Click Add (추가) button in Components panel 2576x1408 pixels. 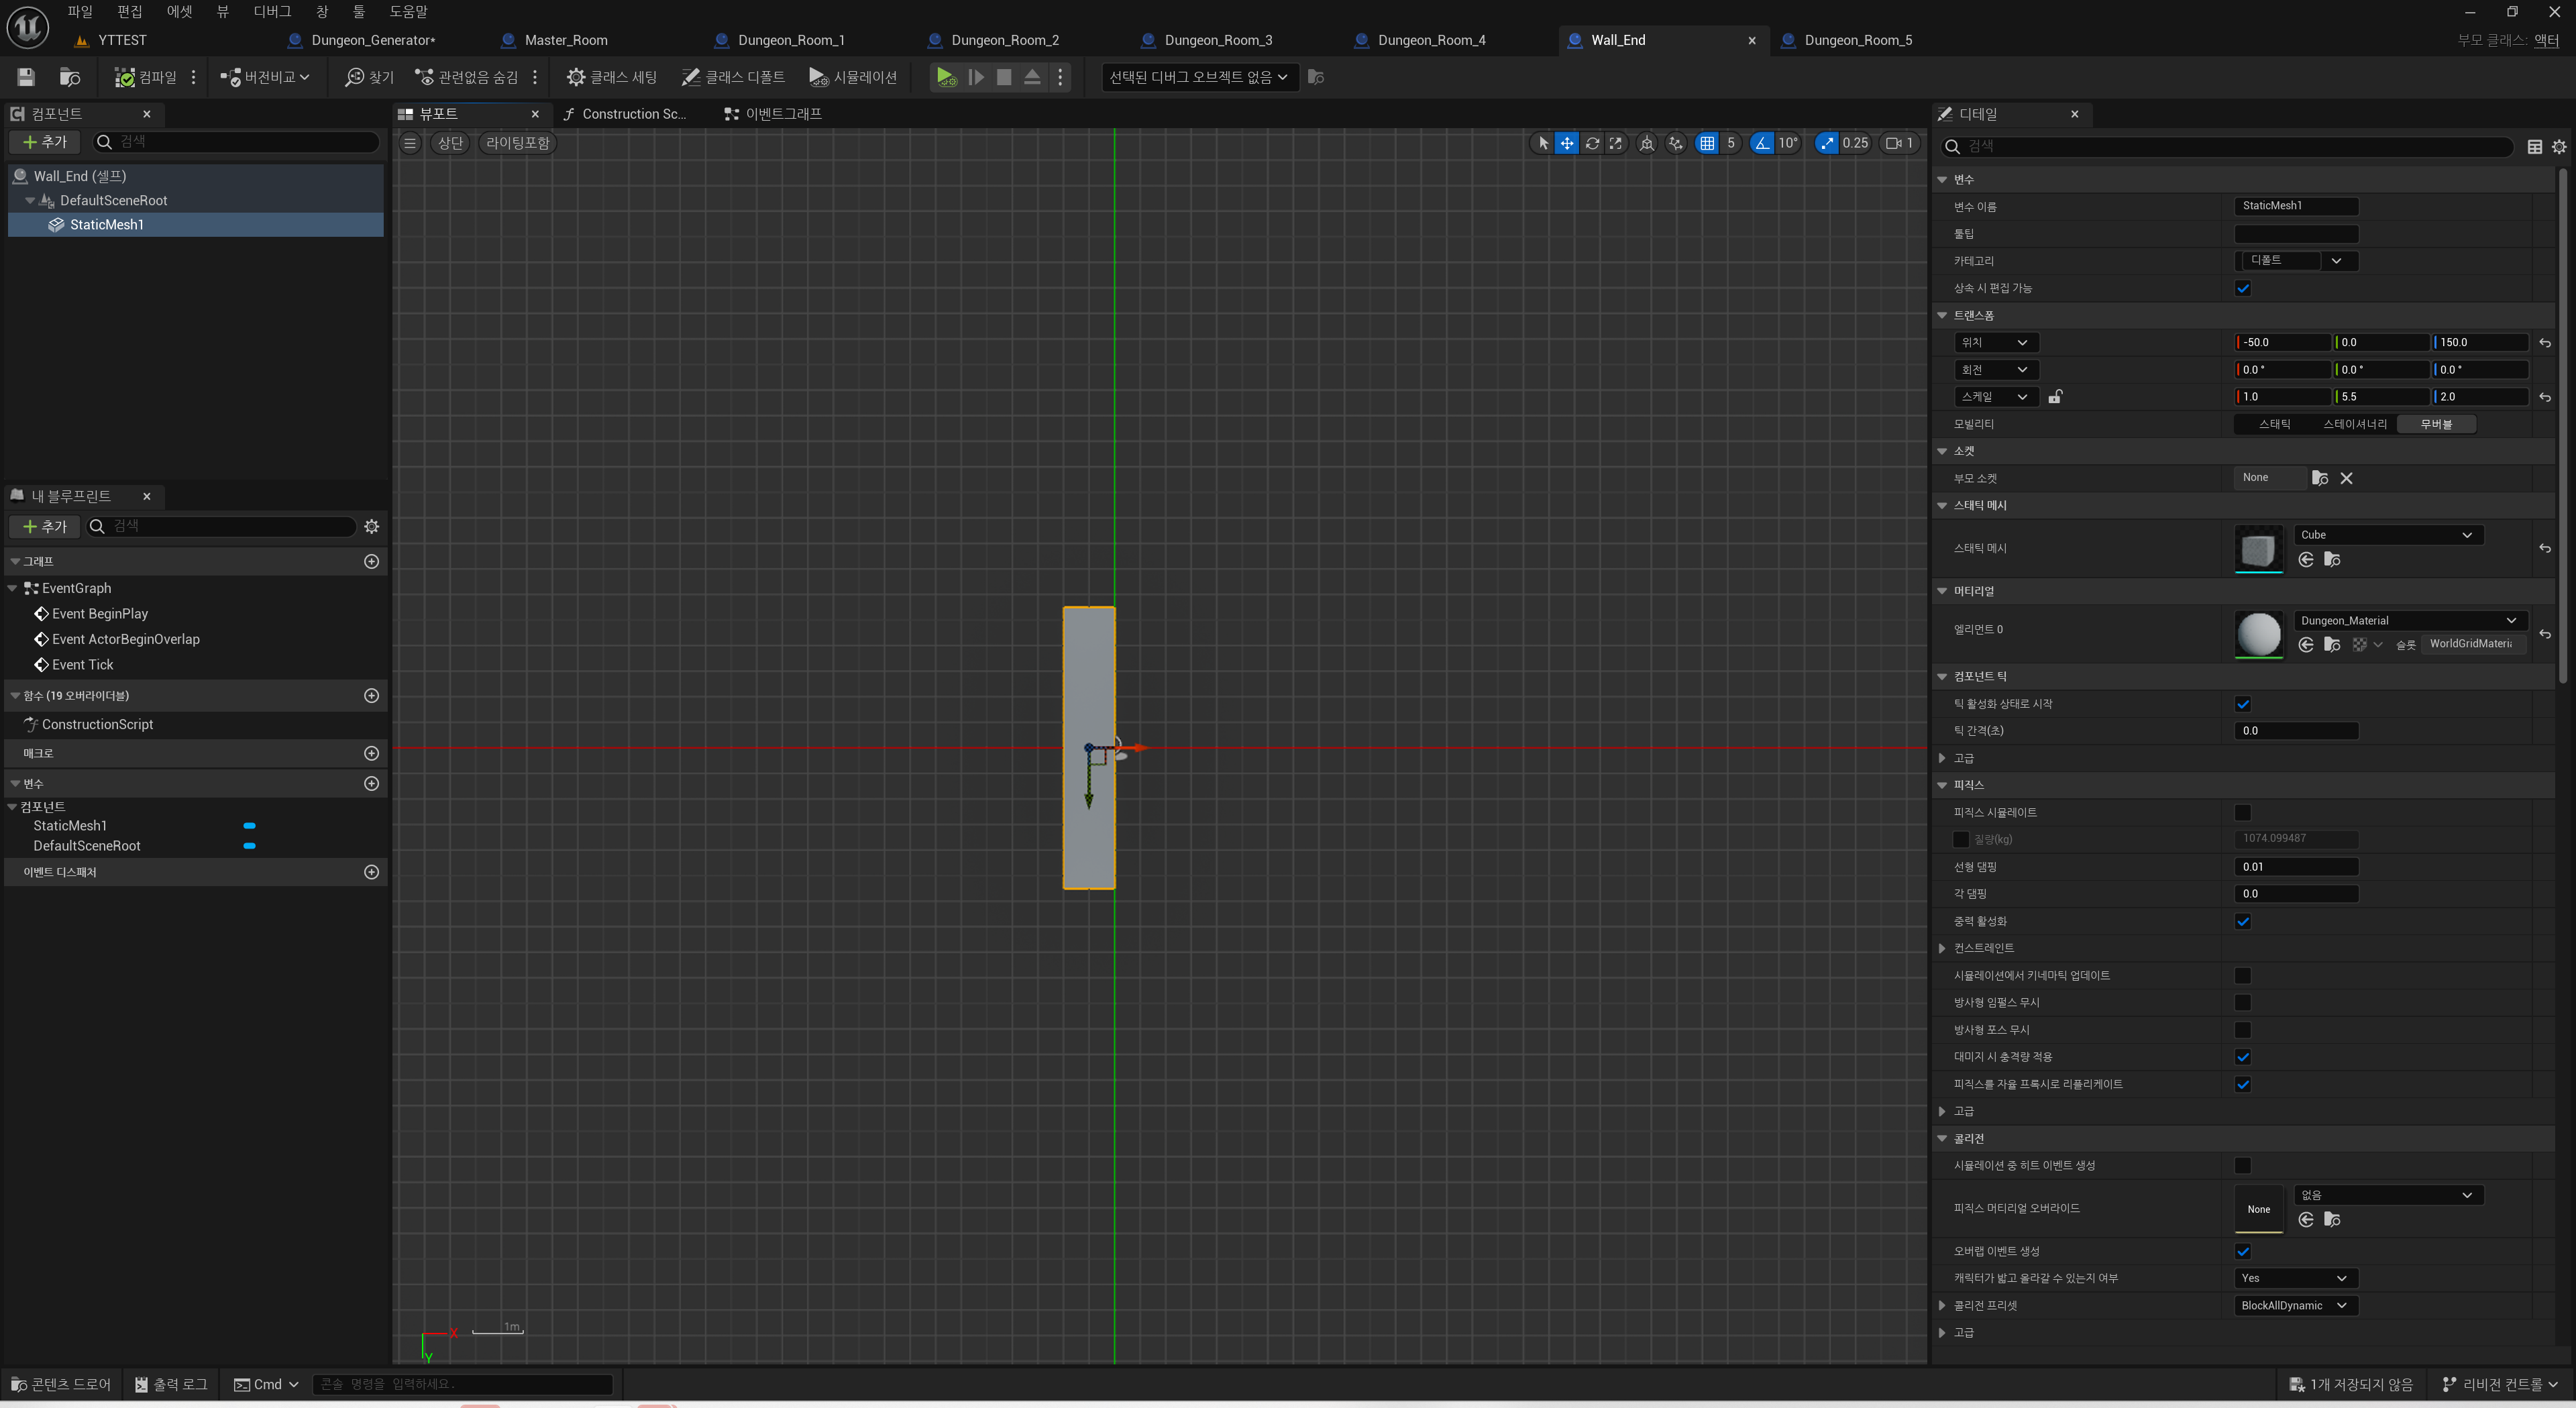[45, 142]
